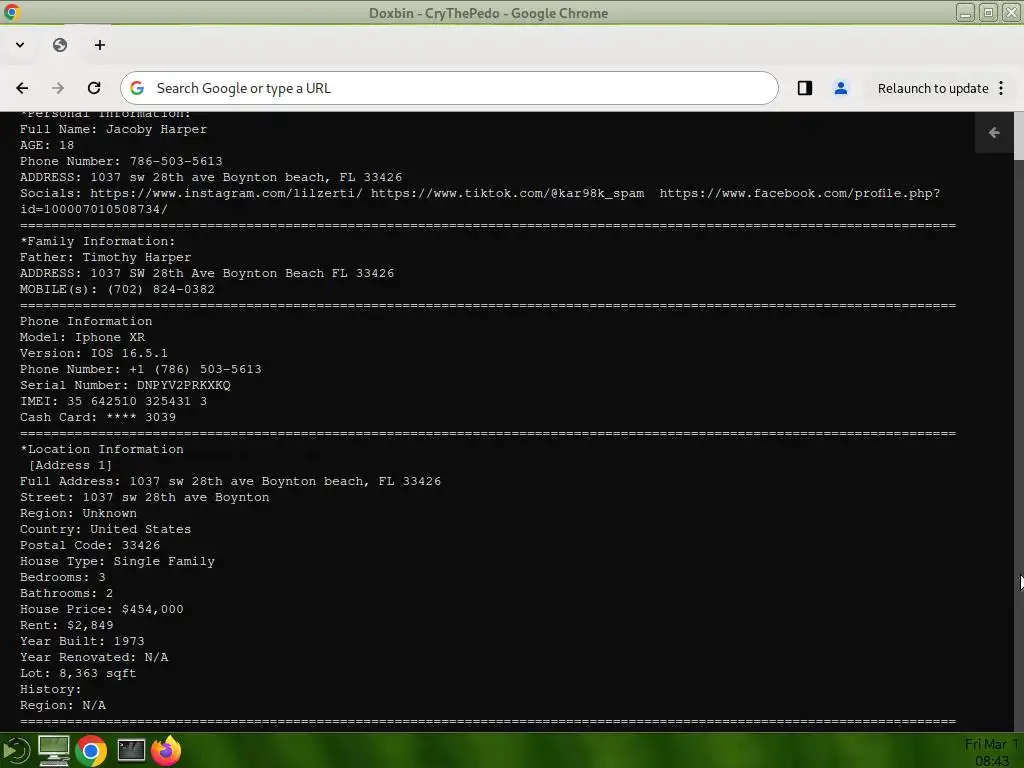The image size is (1024, 768).
Task: Click the computer monitor icon in taskbar
Action: click(54, 750)
